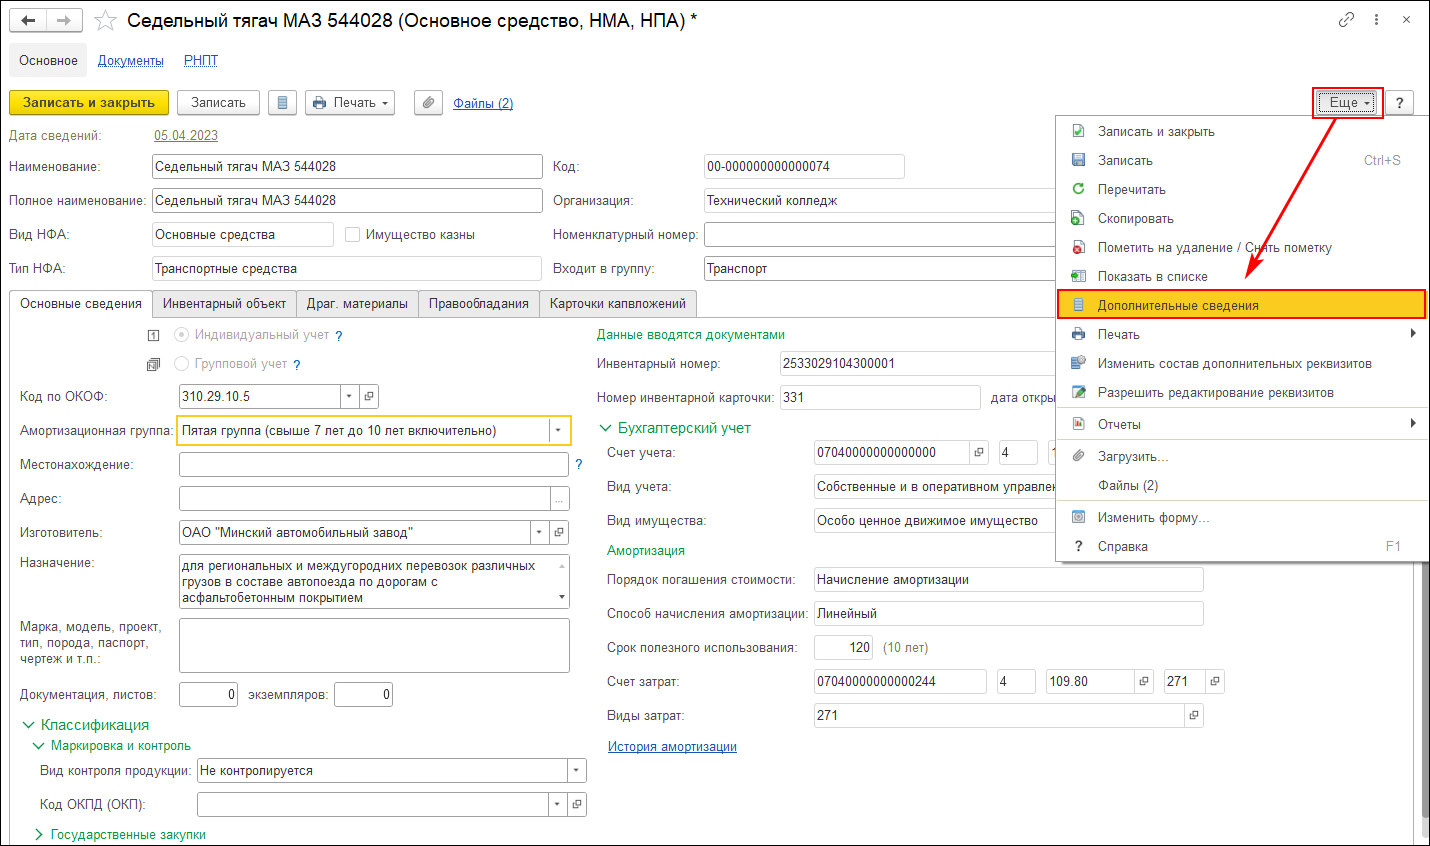The height and width of the screenshot is (846, 1430).
Task: Switch to the Драг. материалы tab
Action: [357, 303]
